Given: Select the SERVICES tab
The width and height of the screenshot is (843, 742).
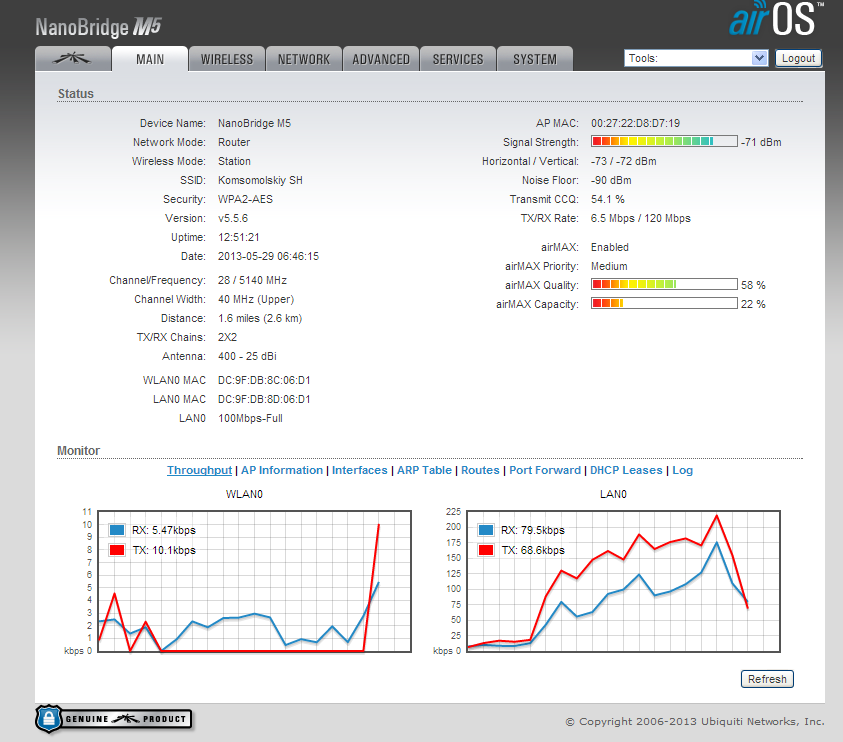Looking at the screenshot, I should pos(458,59).
